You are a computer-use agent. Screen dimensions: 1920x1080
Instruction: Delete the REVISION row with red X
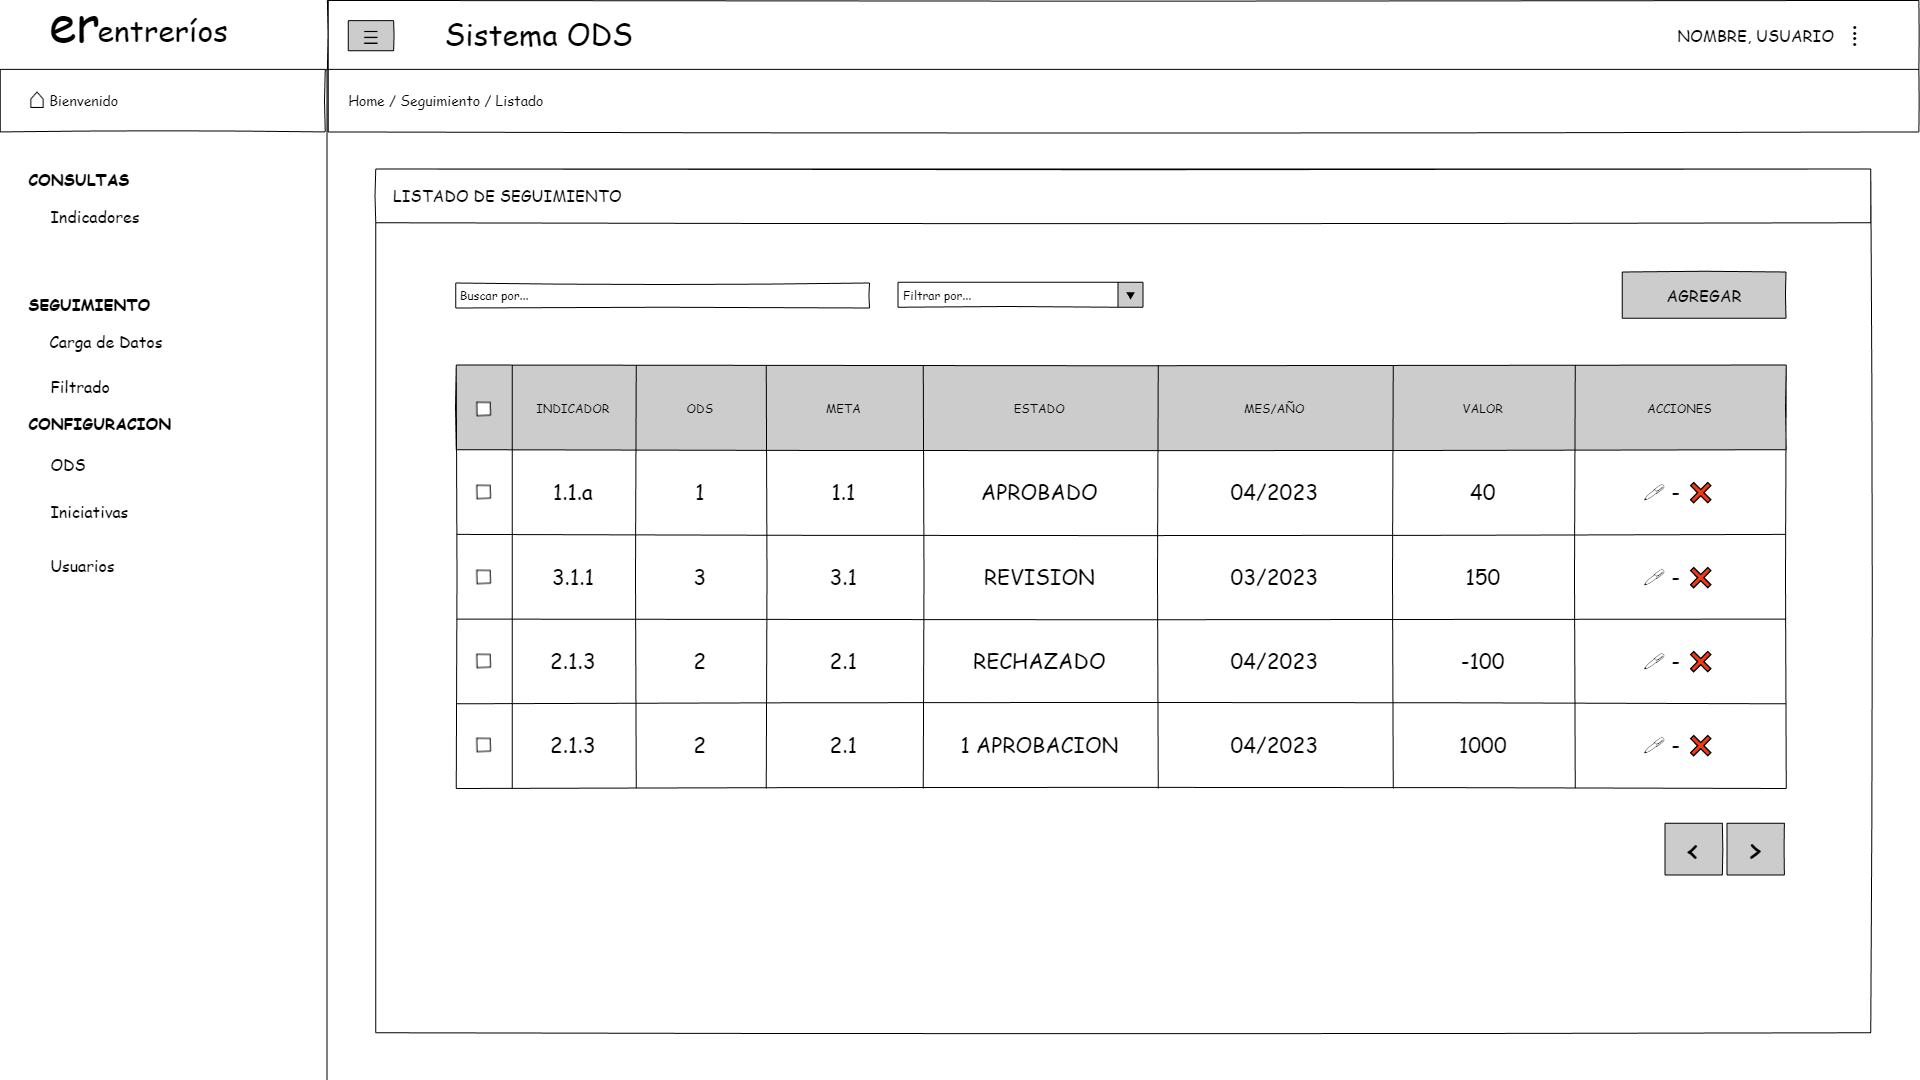(1700, 578)
